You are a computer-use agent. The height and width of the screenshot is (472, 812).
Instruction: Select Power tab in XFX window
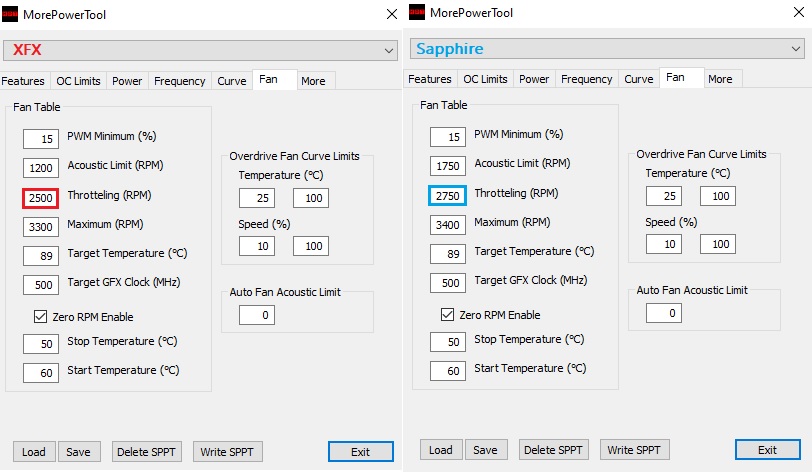127,81
